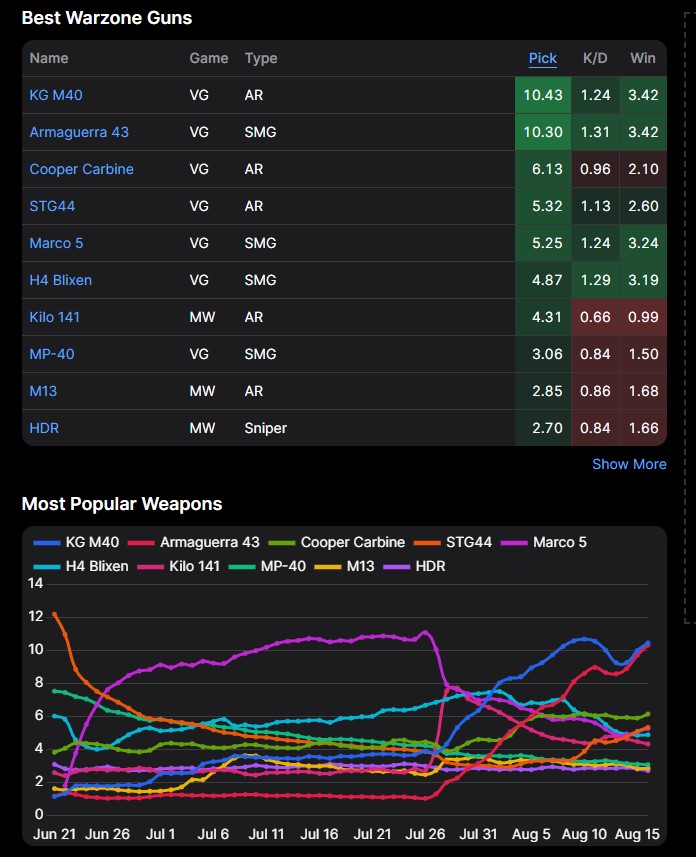Click the Name column header

pyautogui.click(x=49, y=58)
